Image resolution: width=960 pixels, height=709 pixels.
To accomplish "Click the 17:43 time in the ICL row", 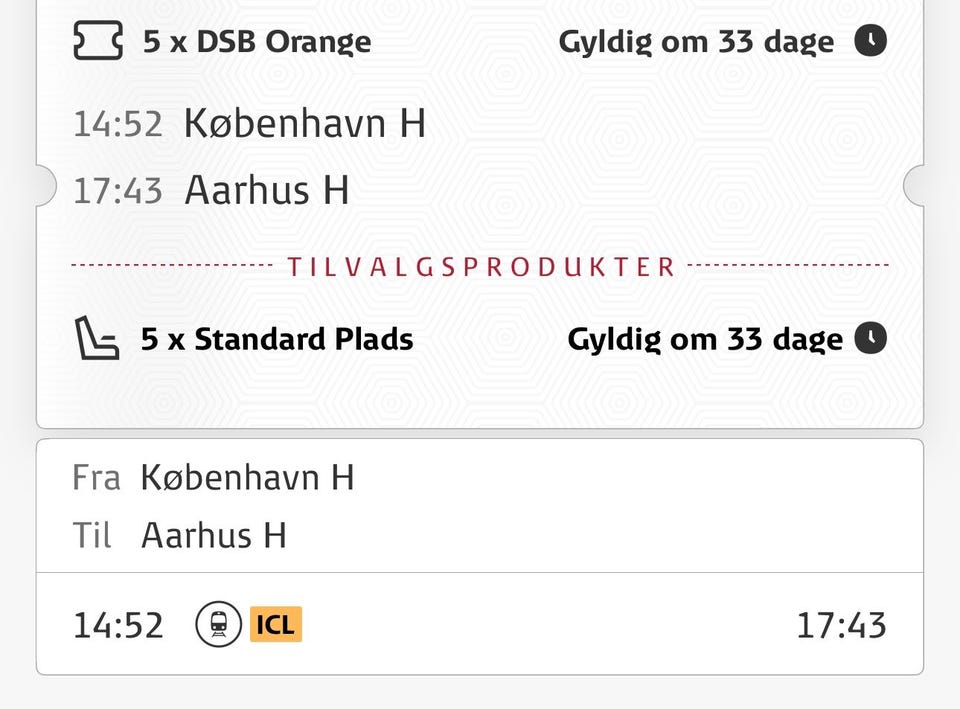I will coord(841,626).
